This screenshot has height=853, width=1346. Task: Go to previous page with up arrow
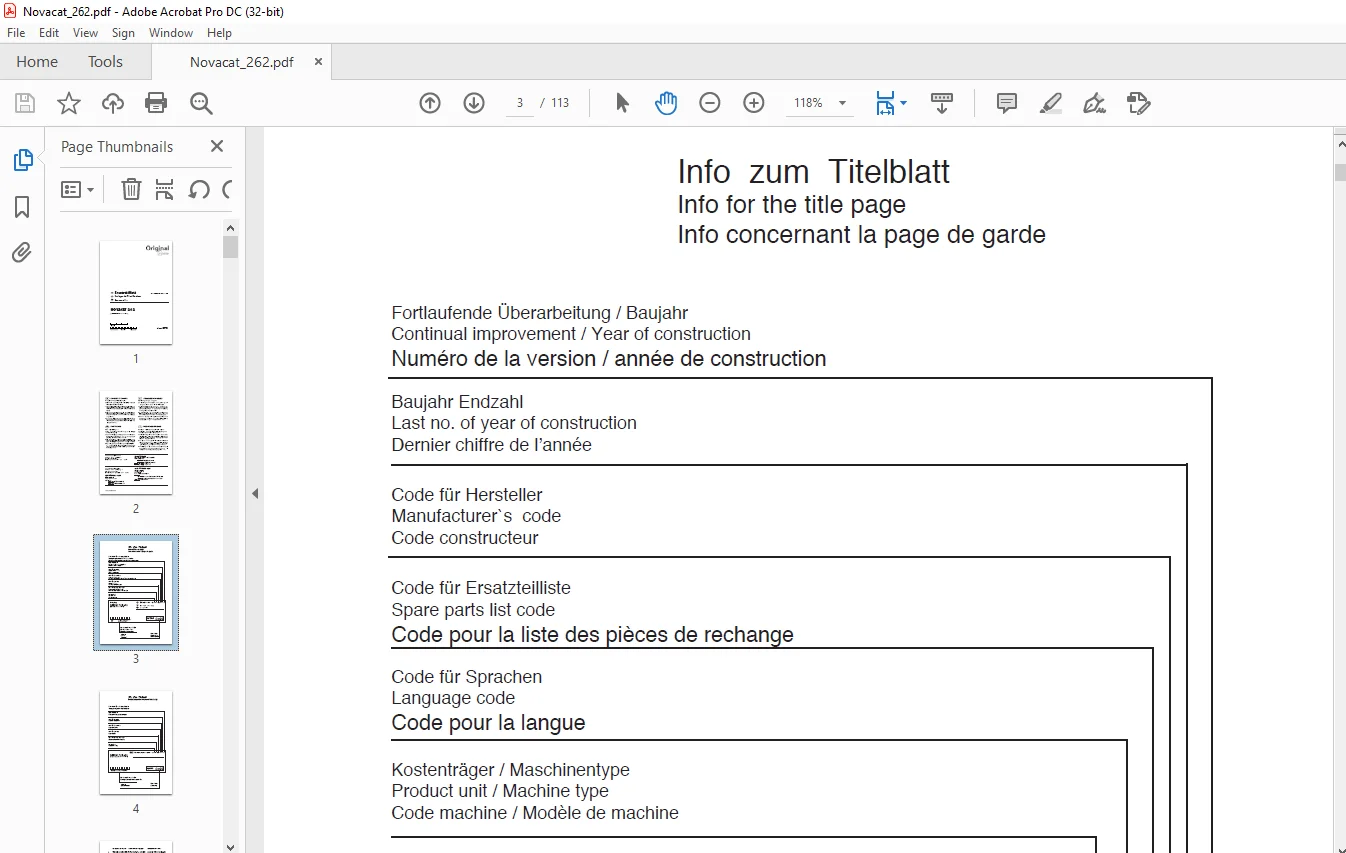(x=430, y=103)
